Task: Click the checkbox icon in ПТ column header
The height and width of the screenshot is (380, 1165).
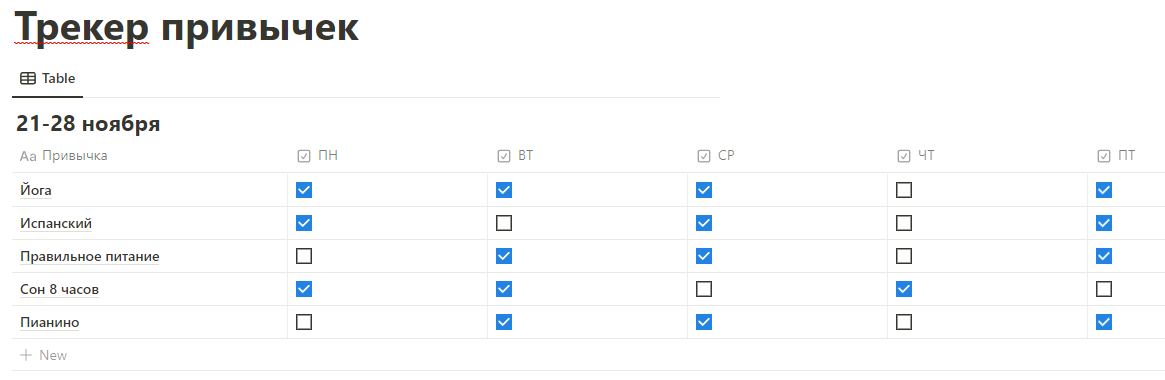Action: click(x=1104, y=156)
